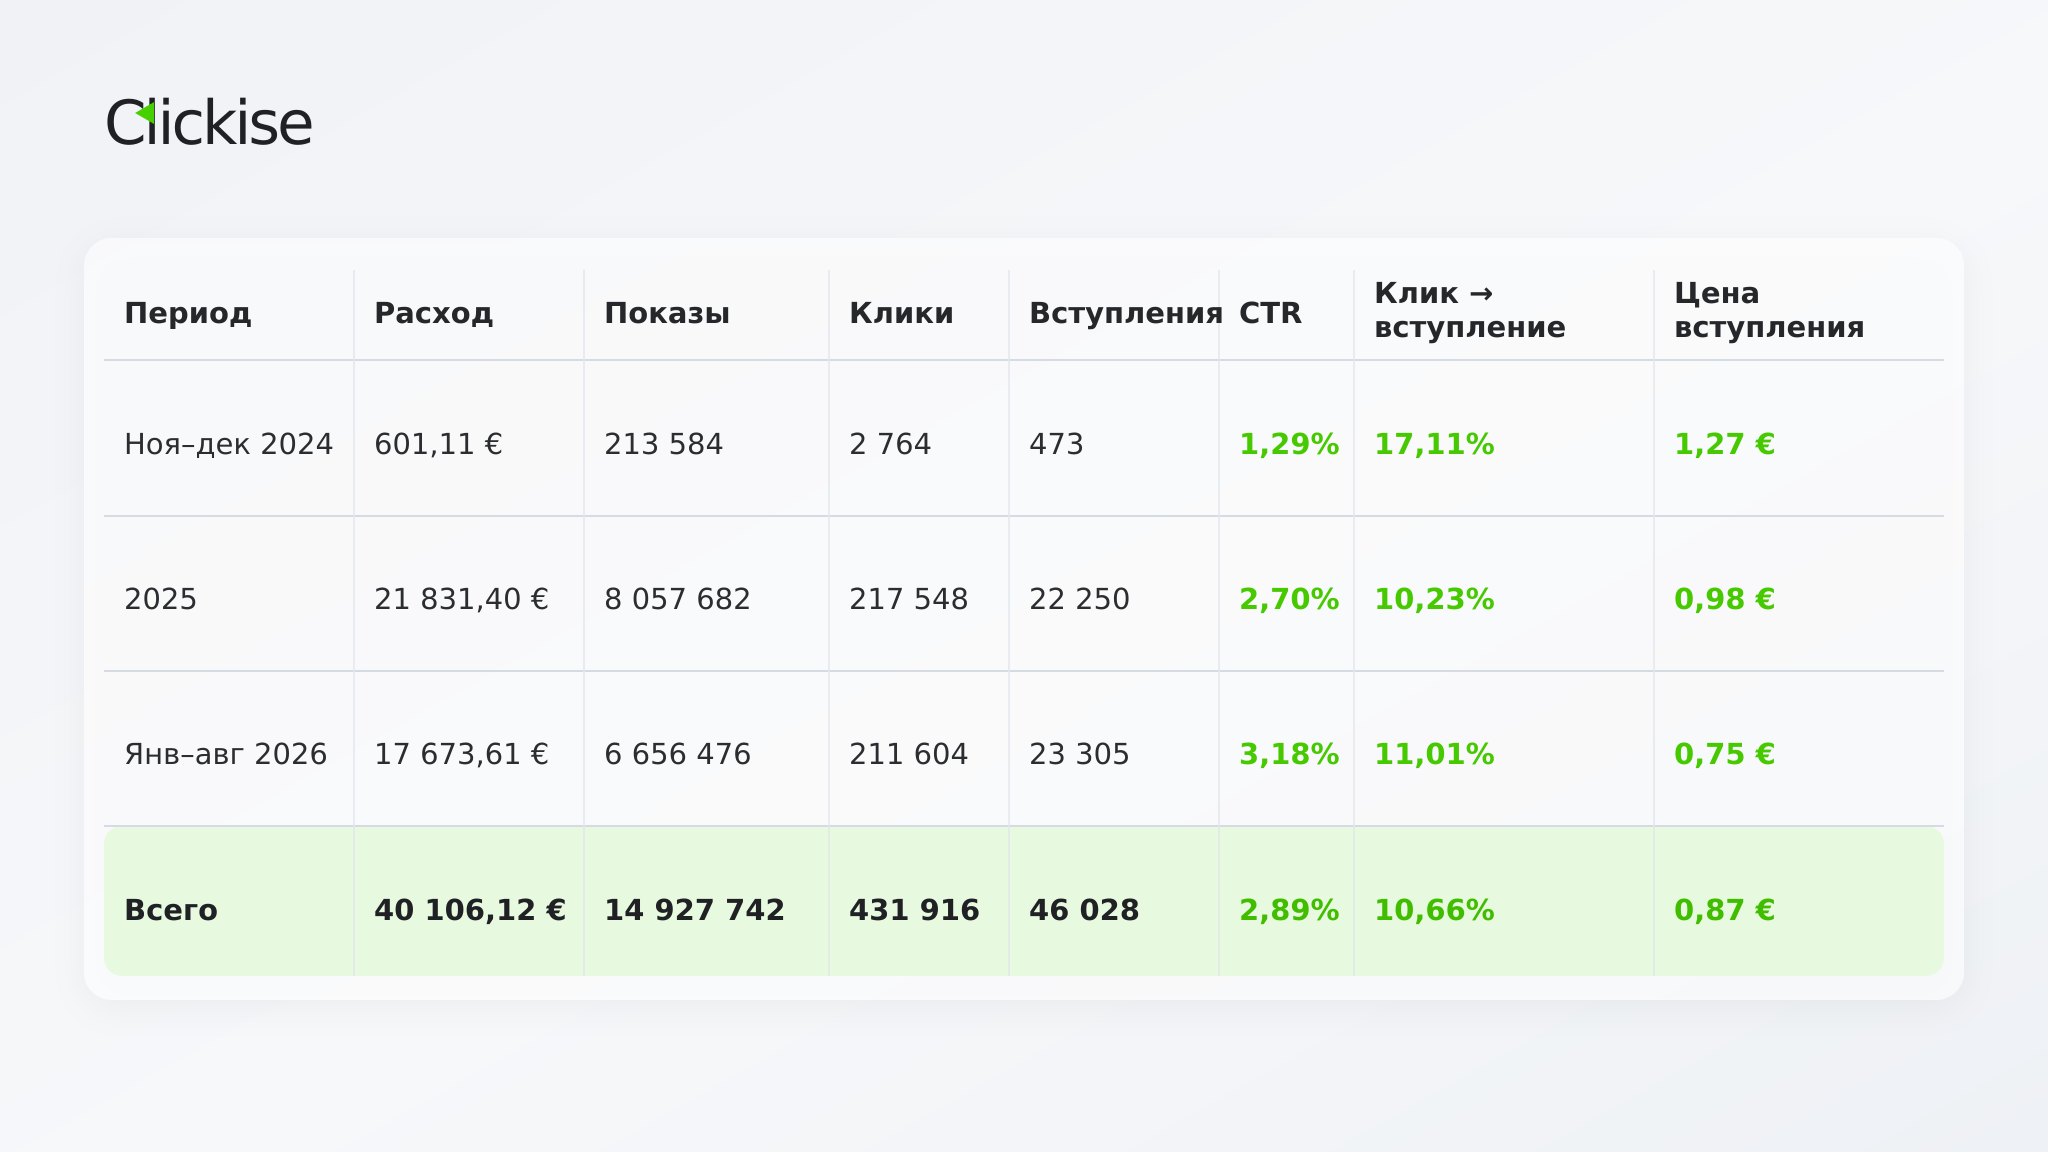This screenshot has height=1152, width=2048.
Task: Select the 17,11% conversion value
Action: point(1434,444)
